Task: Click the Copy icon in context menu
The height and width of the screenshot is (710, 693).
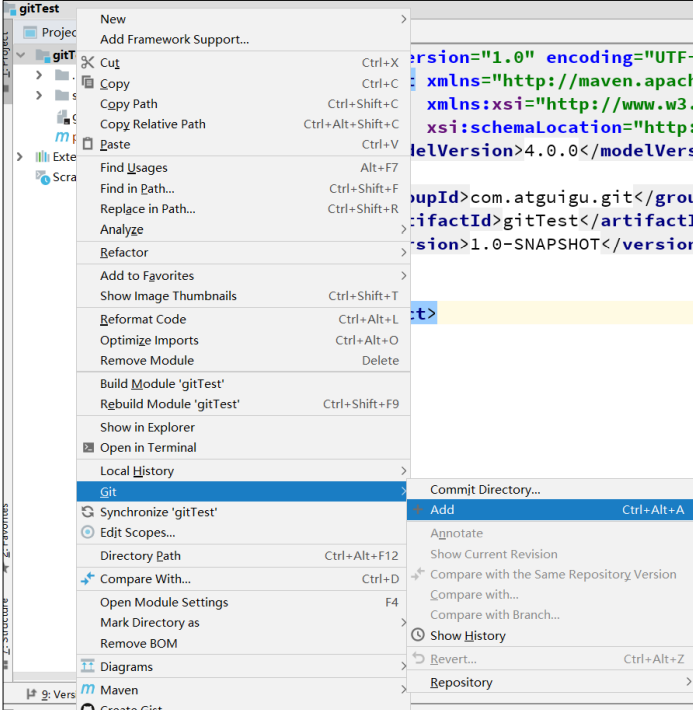Action: coord(88,83)
